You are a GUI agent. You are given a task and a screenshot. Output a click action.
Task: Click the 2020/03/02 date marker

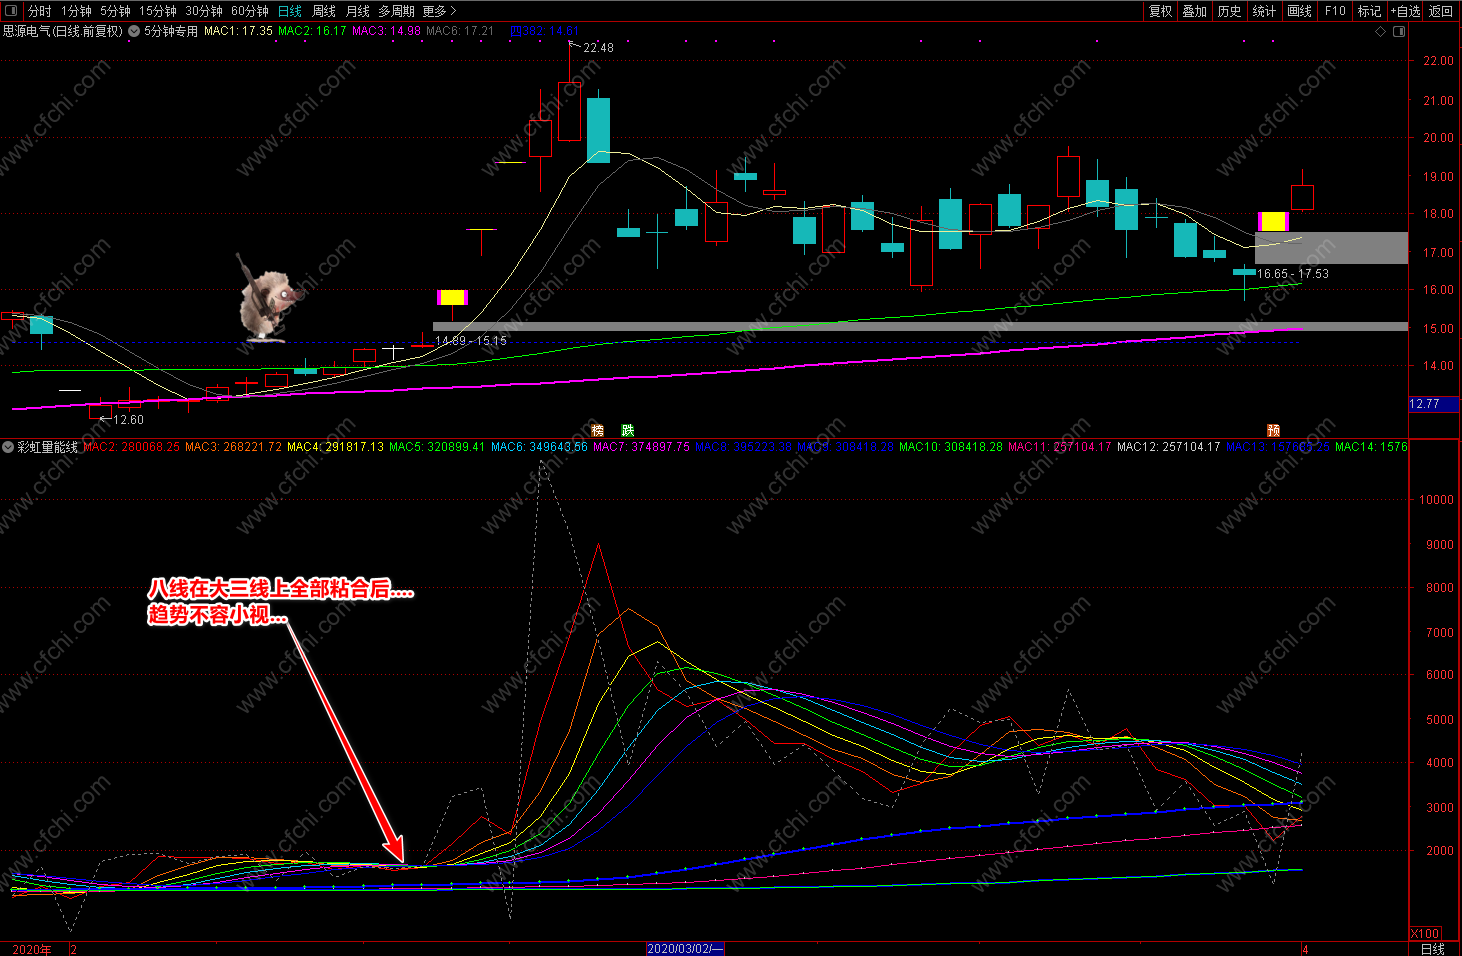(684, 948)
